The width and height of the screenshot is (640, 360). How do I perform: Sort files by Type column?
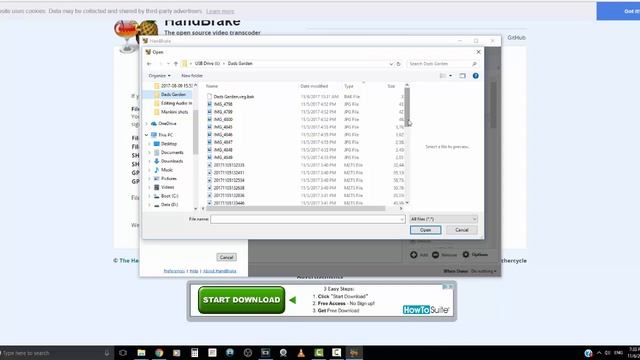[349, 86]
